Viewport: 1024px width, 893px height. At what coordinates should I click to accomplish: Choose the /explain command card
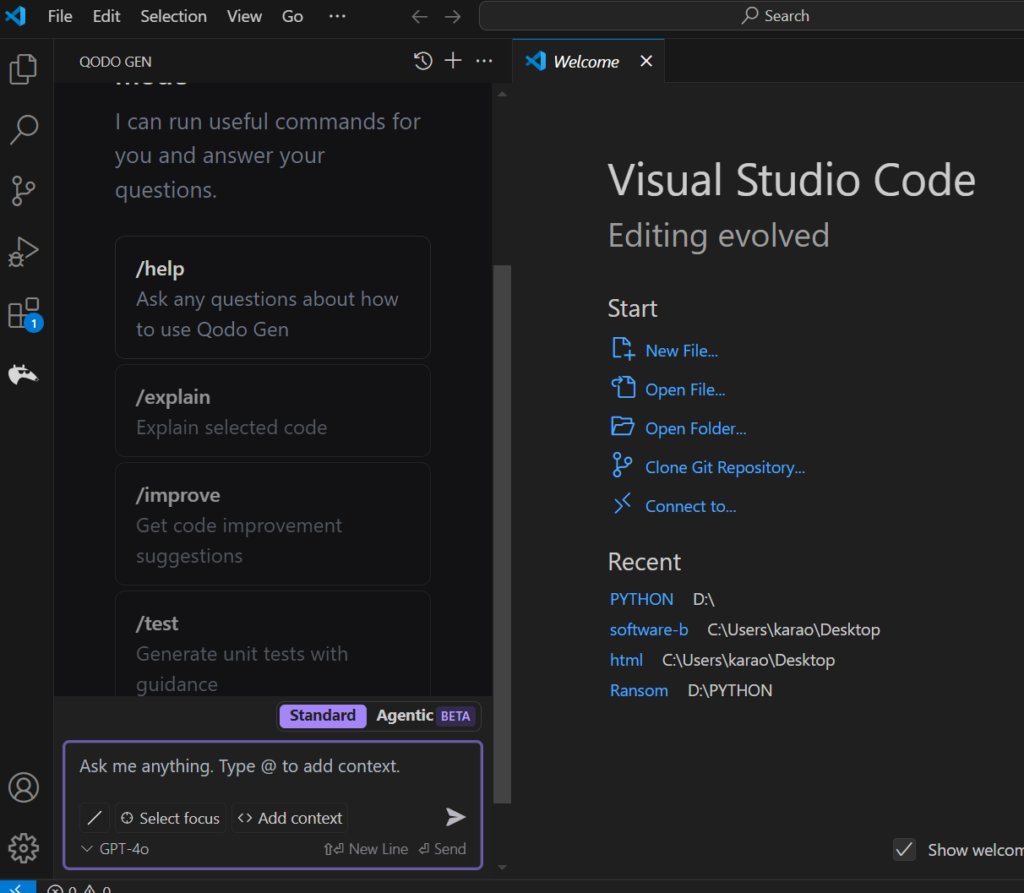tap(272, 411)
